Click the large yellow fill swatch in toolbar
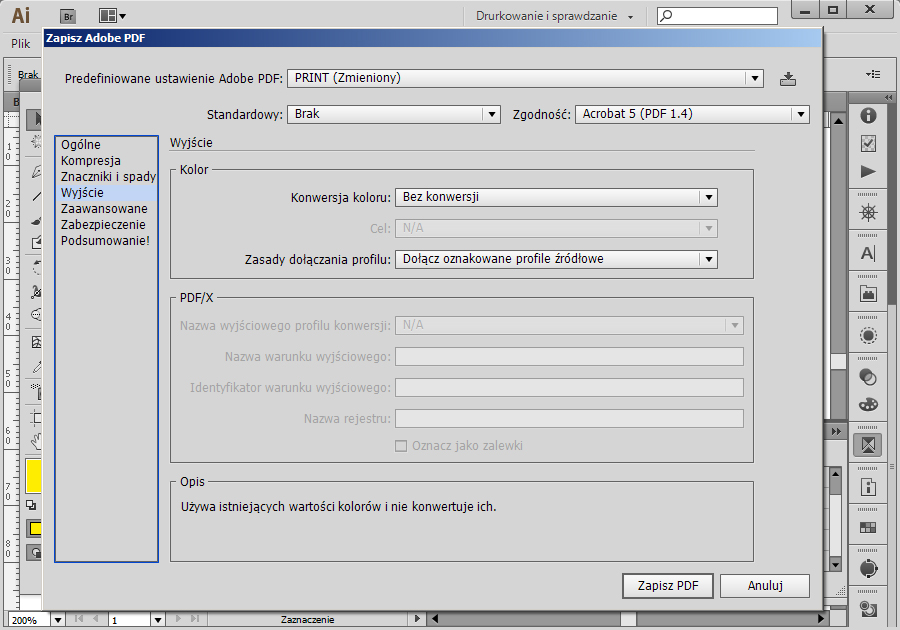The height and width of the screenshot is (630, 900). point(33,476)
